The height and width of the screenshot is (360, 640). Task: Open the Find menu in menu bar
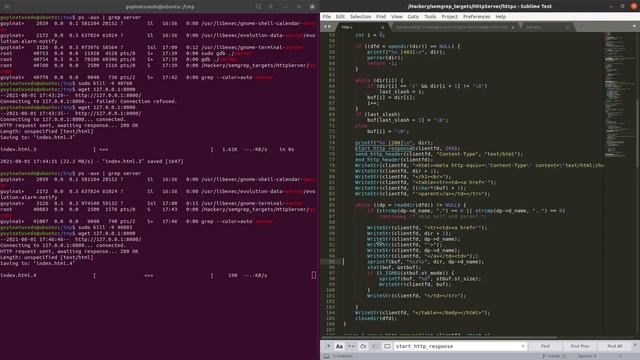381,17
